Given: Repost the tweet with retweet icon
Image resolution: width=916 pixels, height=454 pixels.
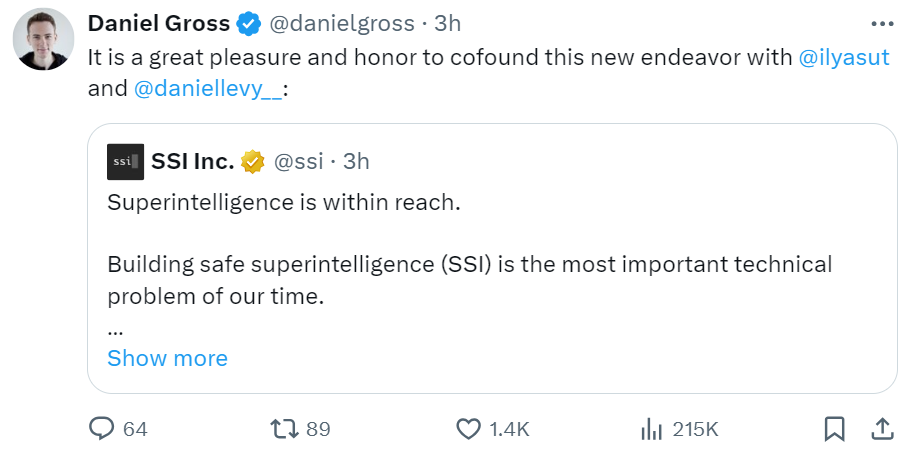Looking at the screenshot, I should tap(284, 429).
